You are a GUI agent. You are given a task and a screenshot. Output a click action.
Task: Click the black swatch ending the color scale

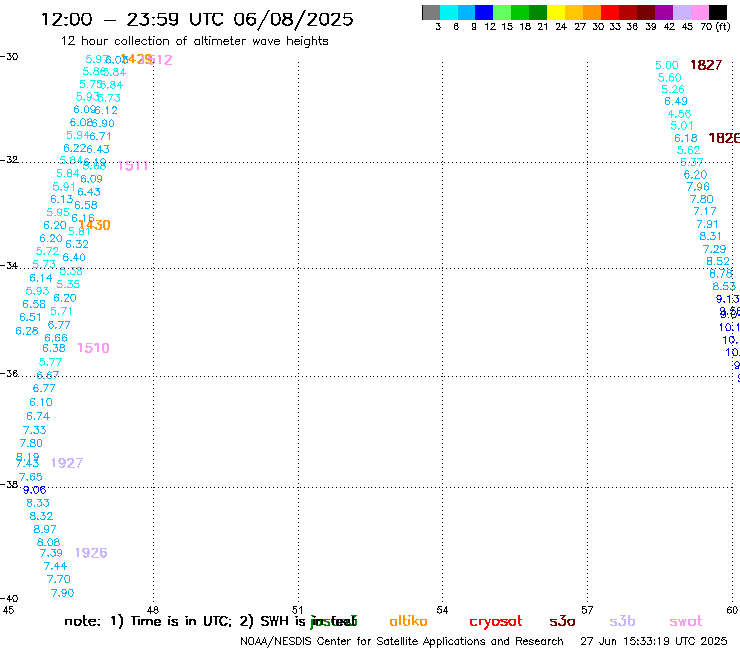click(717, 12)
